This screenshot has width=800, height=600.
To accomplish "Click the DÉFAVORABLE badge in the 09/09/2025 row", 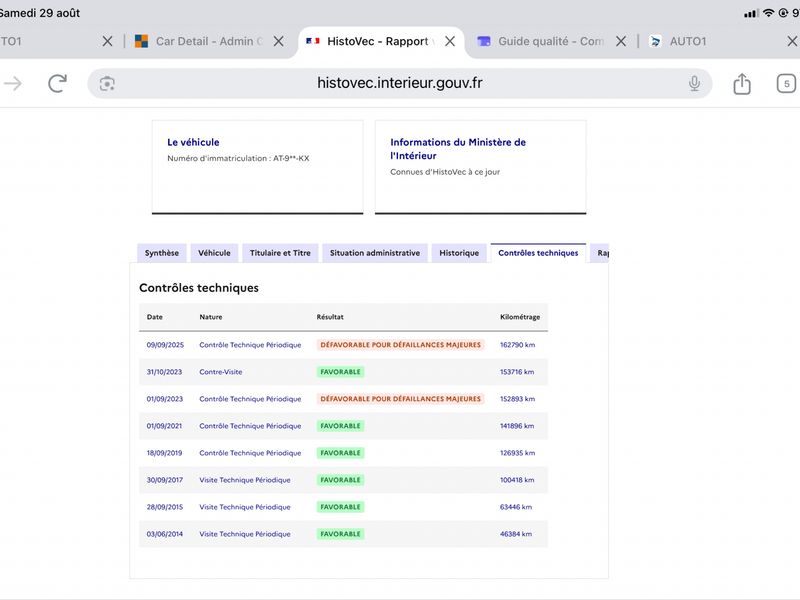I will pos(401,345).
